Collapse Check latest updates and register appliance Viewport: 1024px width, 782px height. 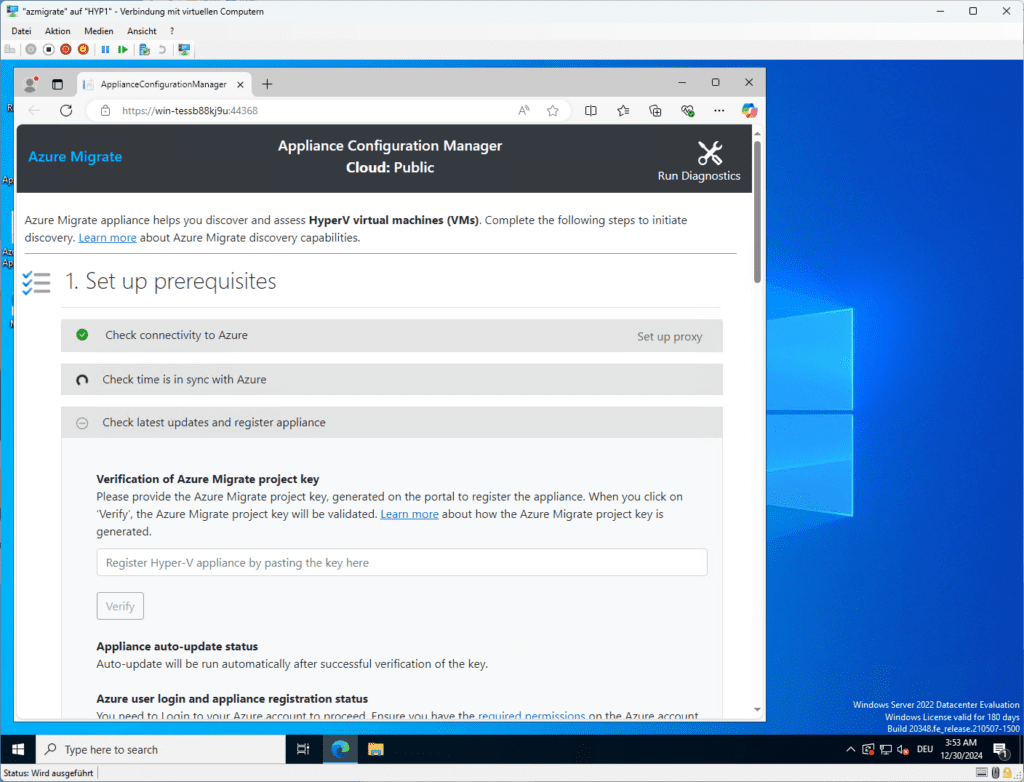click(392, 423)
